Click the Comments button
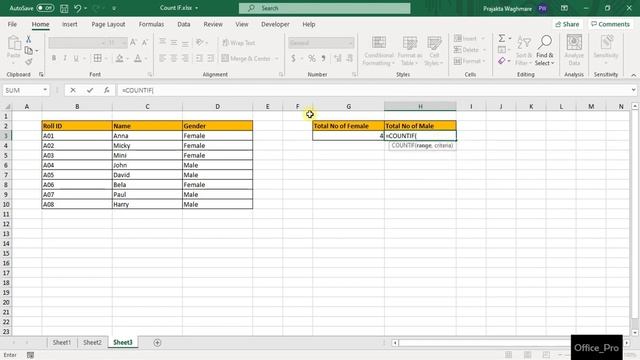This screenshot has height=360, width=640. [611, 24]
